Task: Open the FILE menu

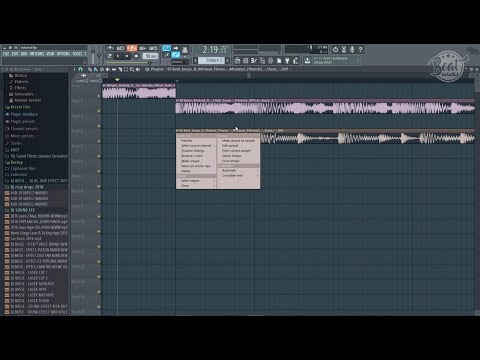Action: tap(6, 54)
